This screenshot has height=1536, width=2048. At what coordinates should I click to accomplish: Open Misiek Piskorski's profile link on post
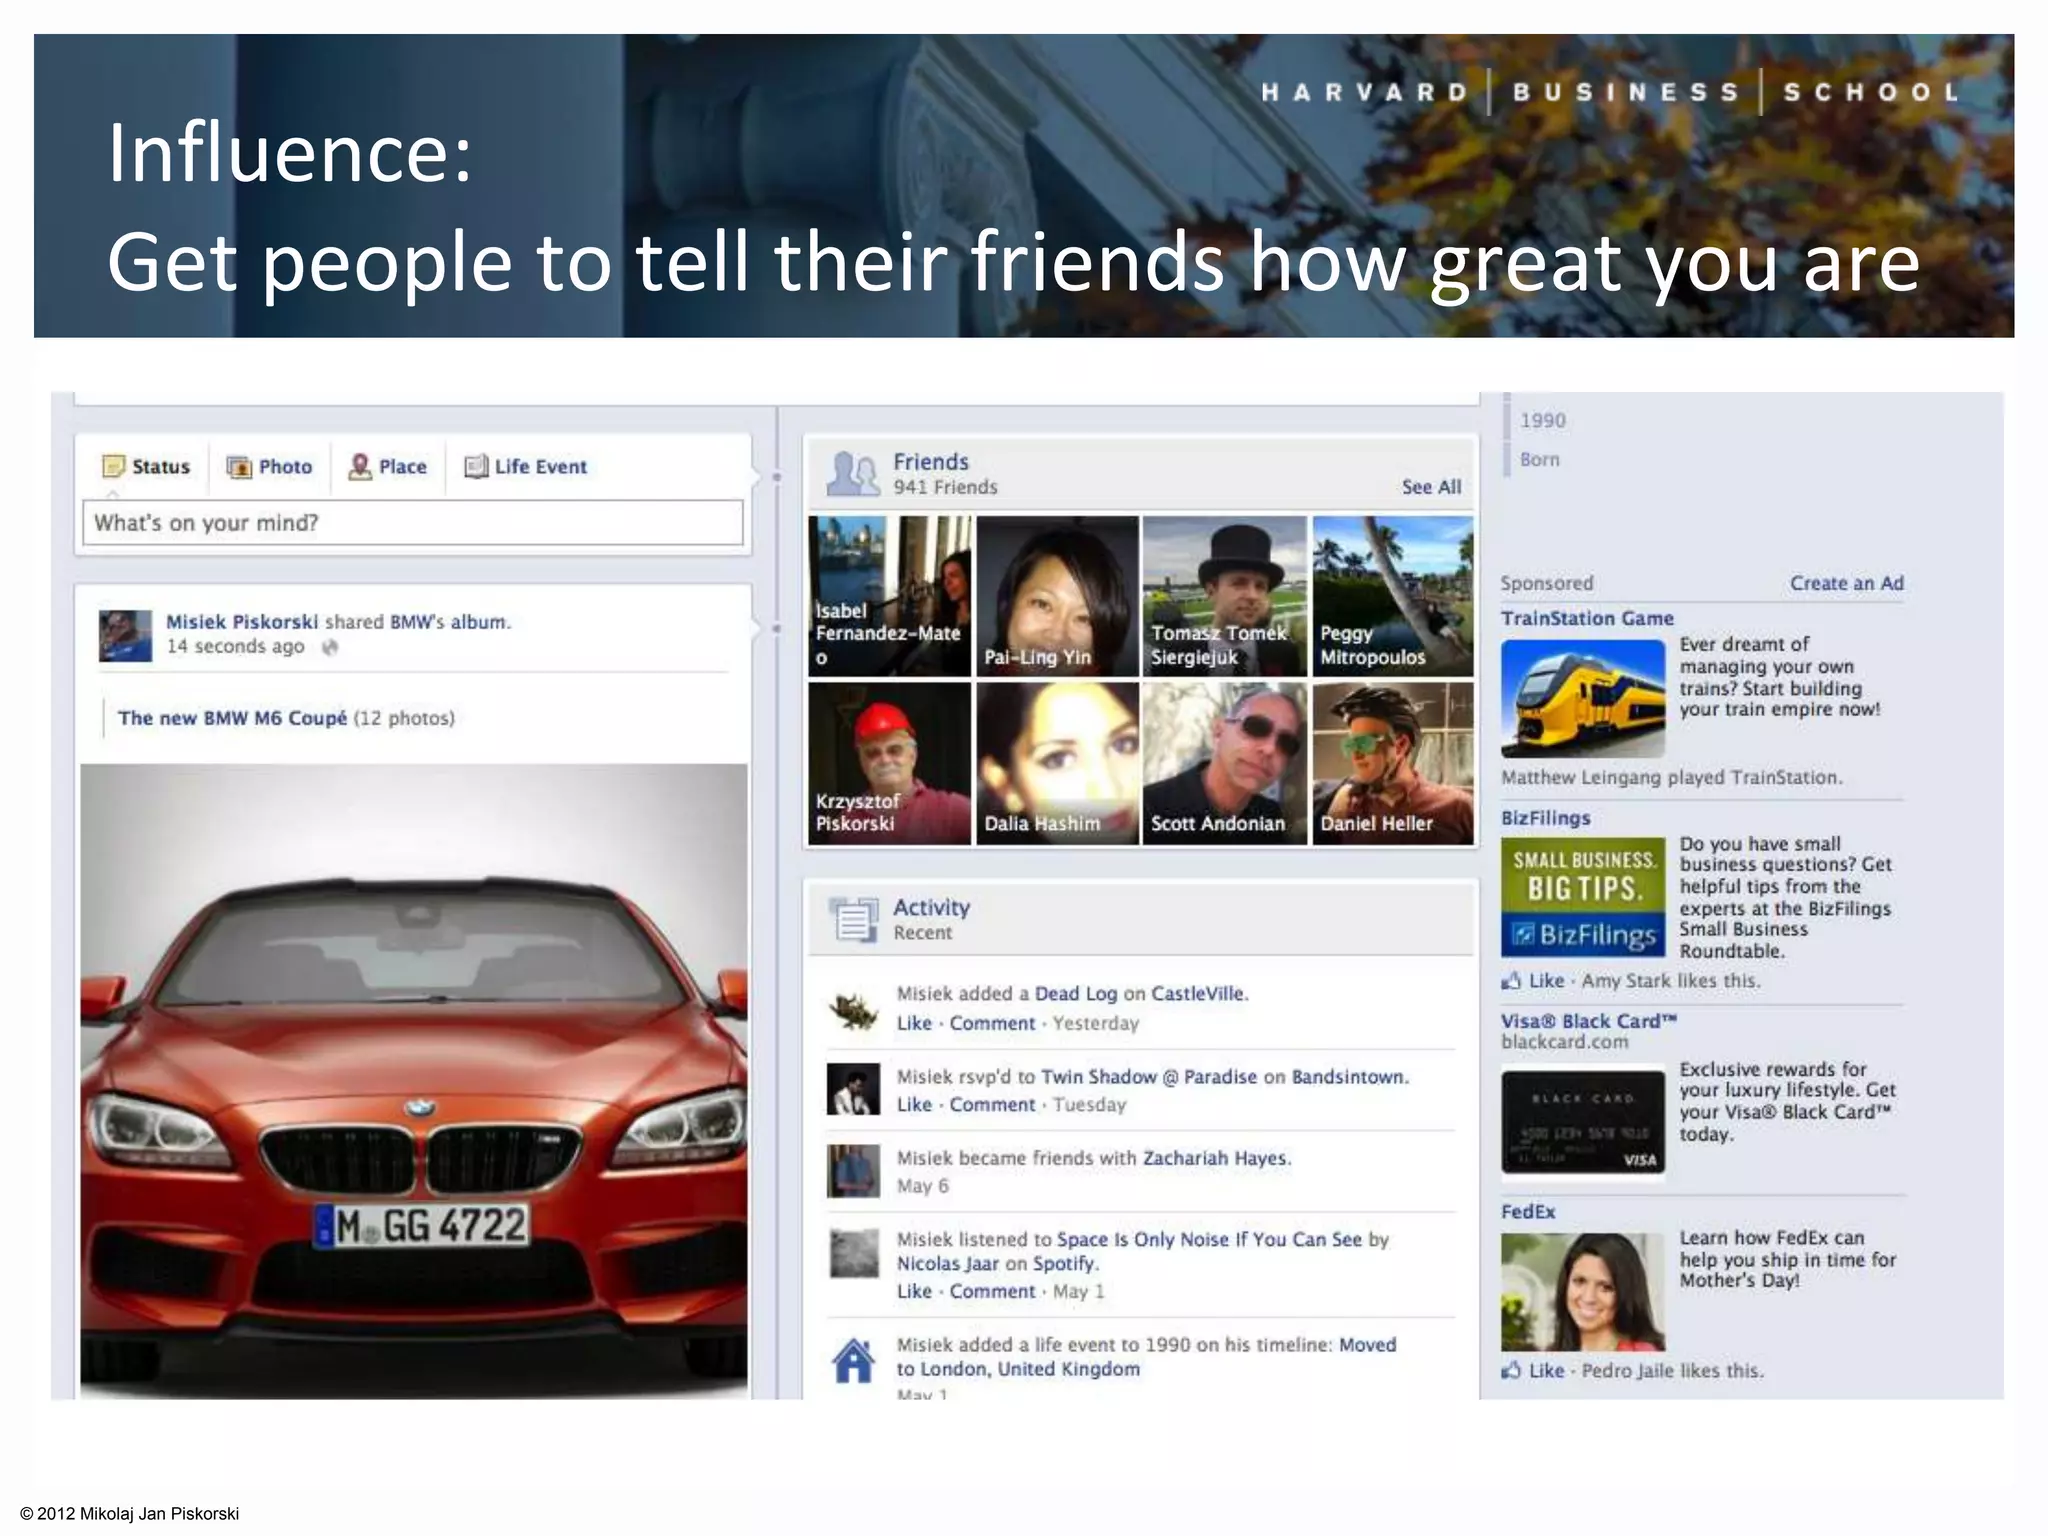click(x=242, y=622)
